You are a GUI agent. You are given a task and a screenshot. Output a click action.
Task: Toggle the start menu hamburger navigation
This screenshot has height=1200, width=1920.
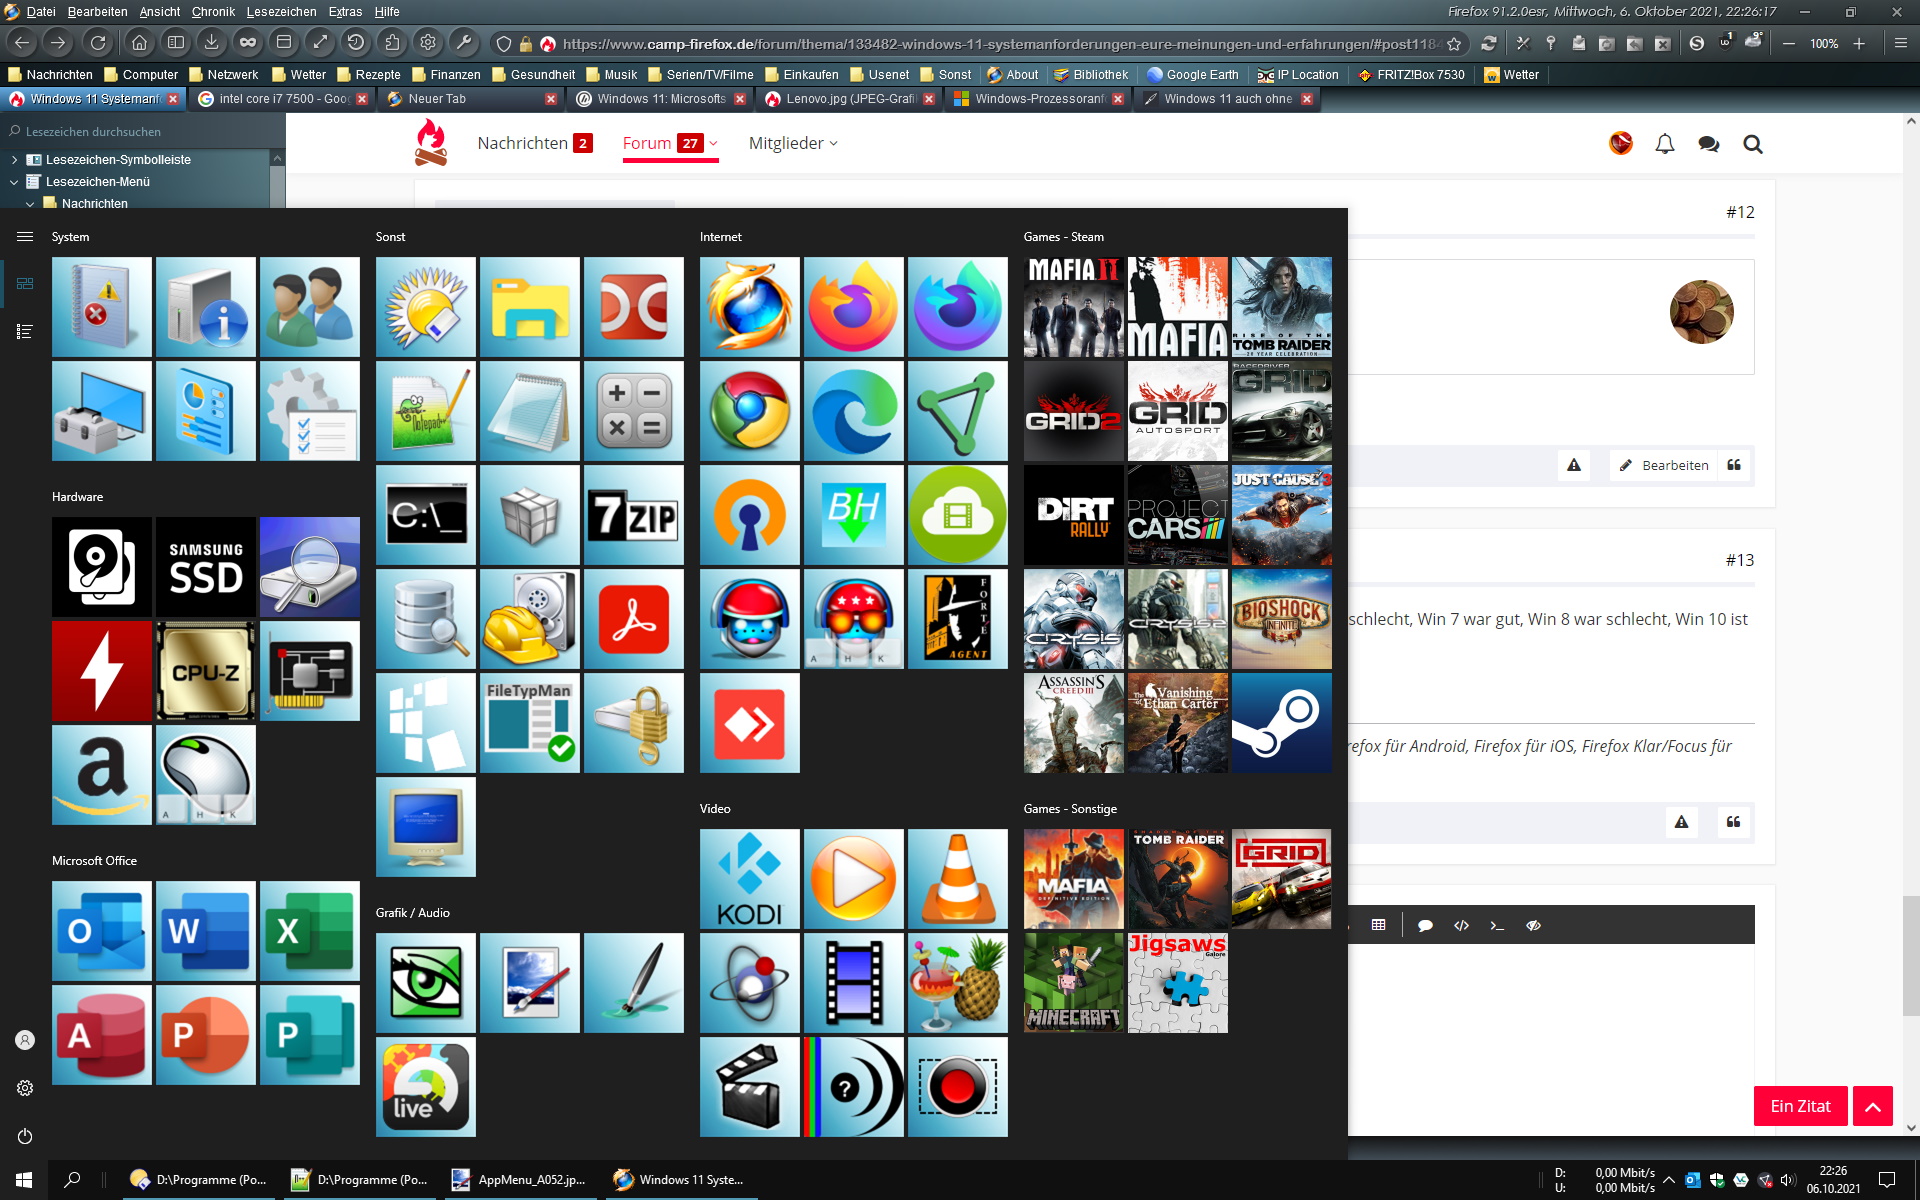click(x=25, y=237)
